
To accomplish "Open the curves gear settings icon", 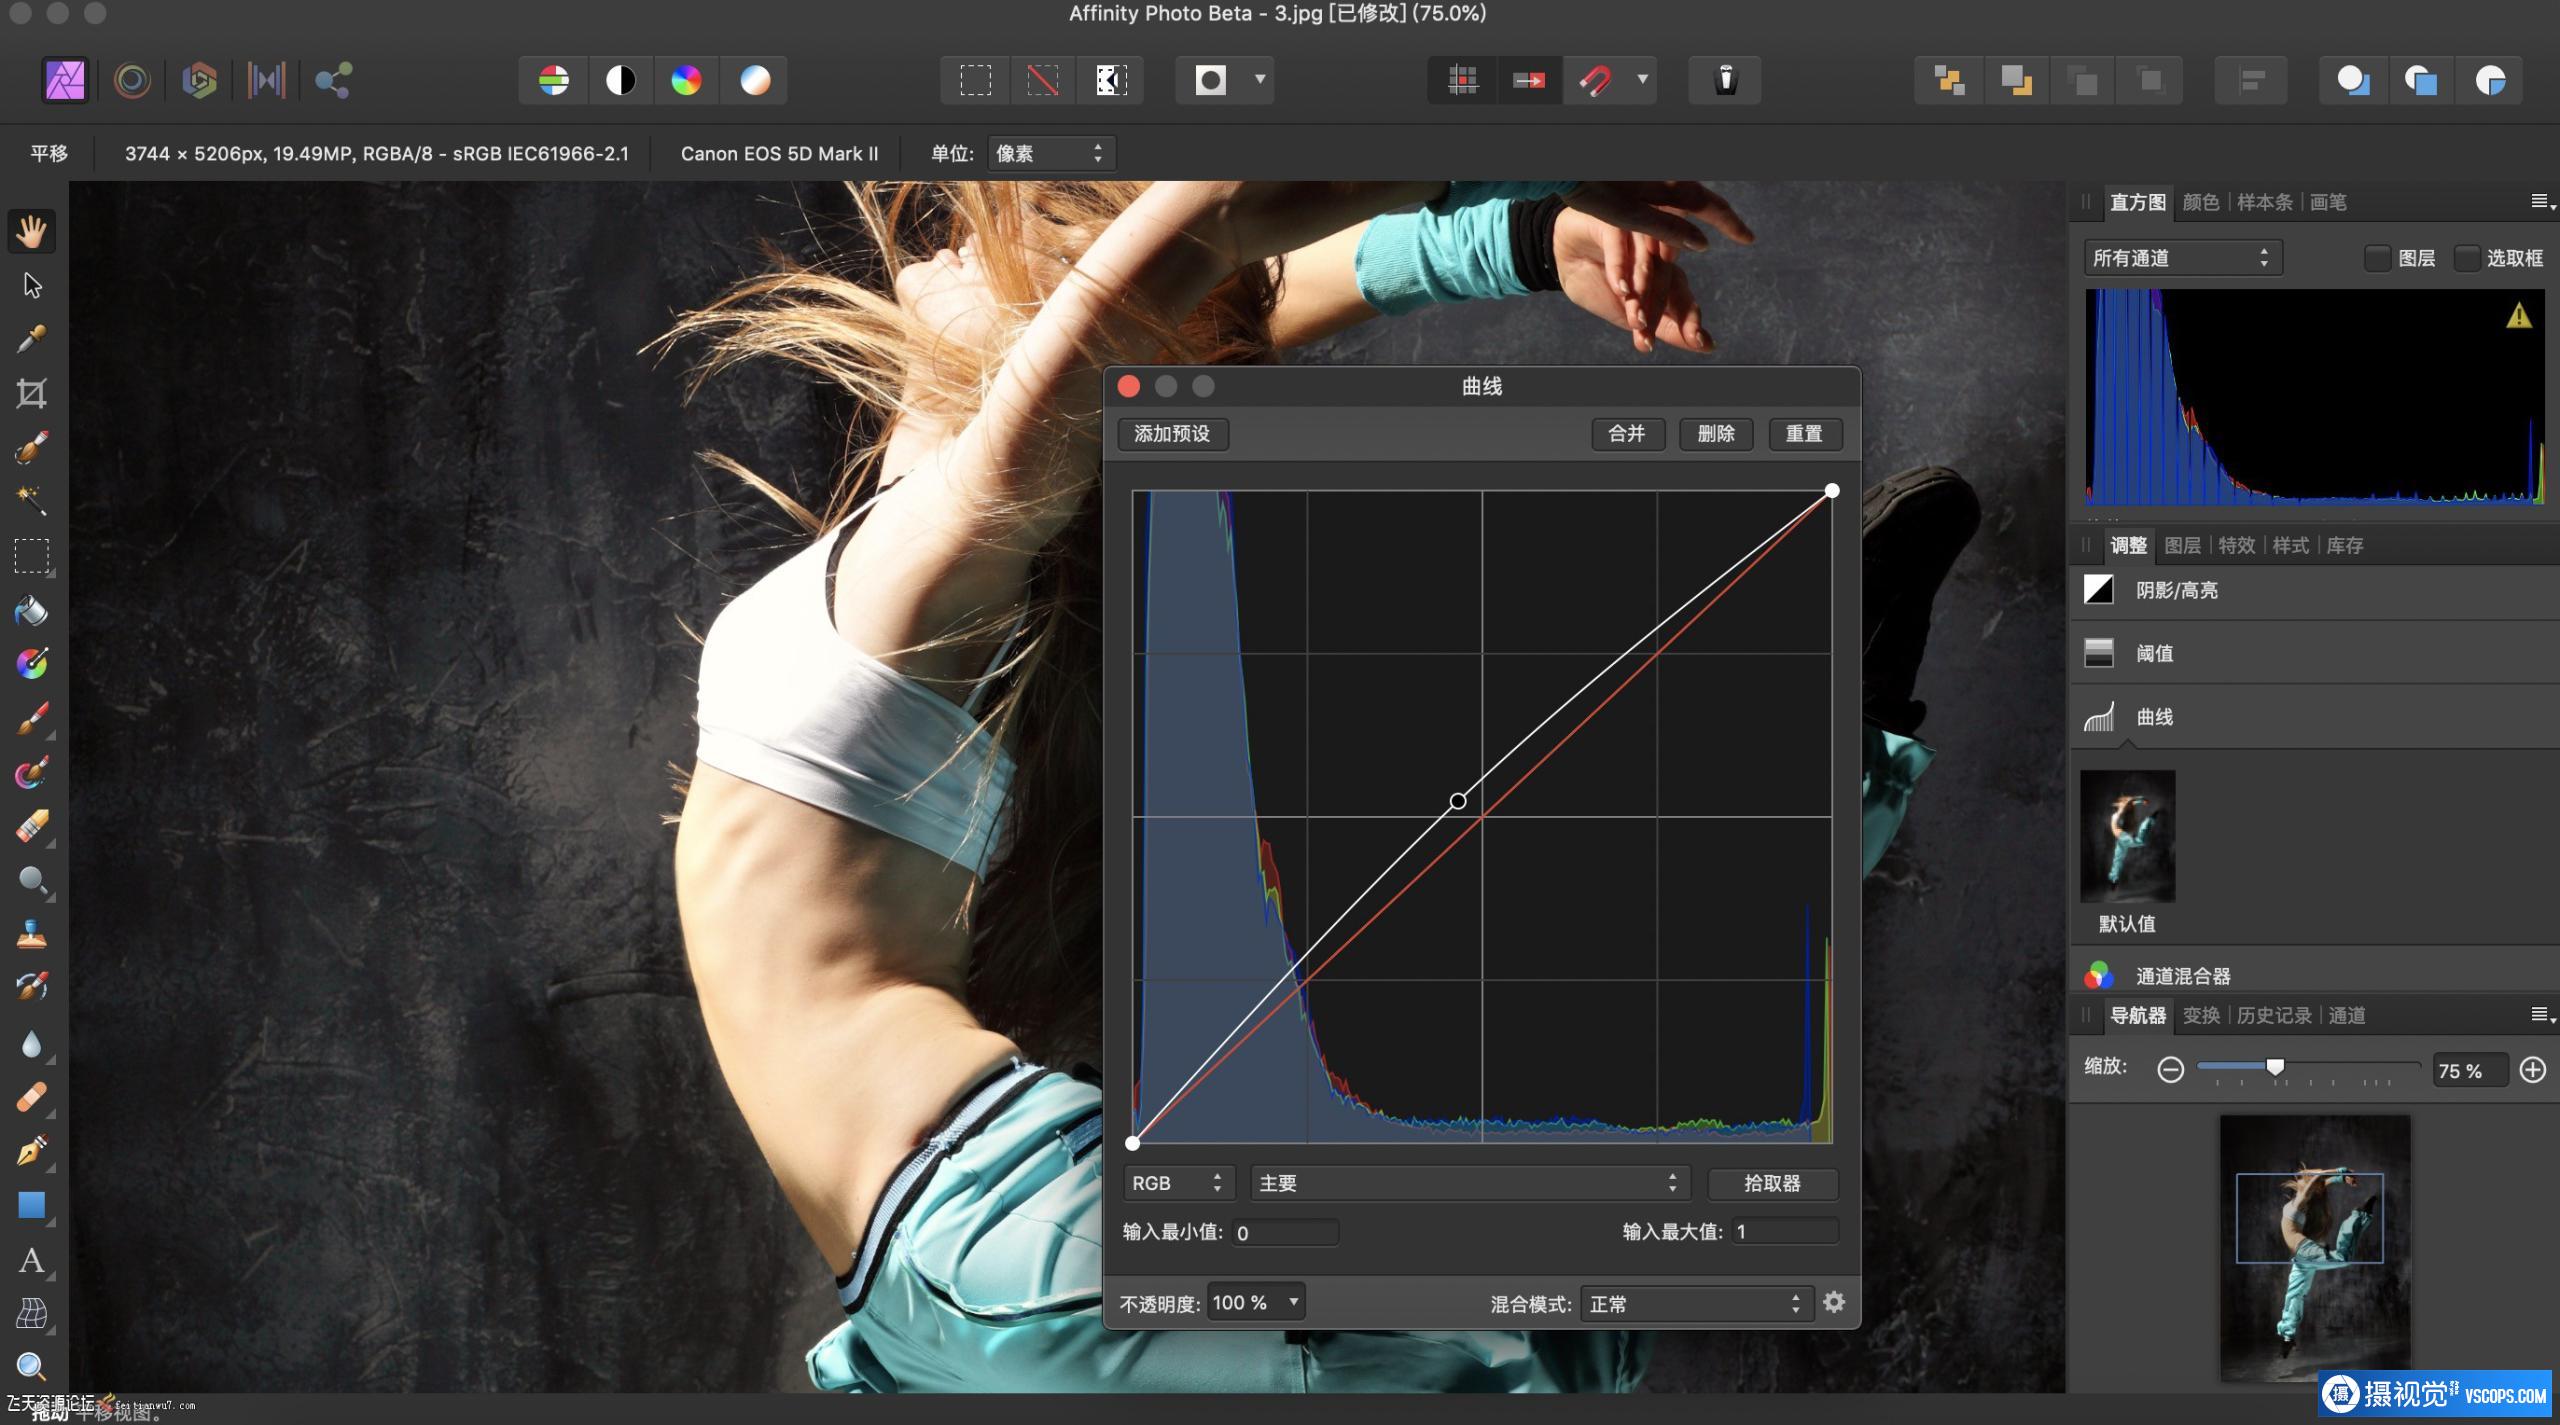I will tap(1833, 1302).
